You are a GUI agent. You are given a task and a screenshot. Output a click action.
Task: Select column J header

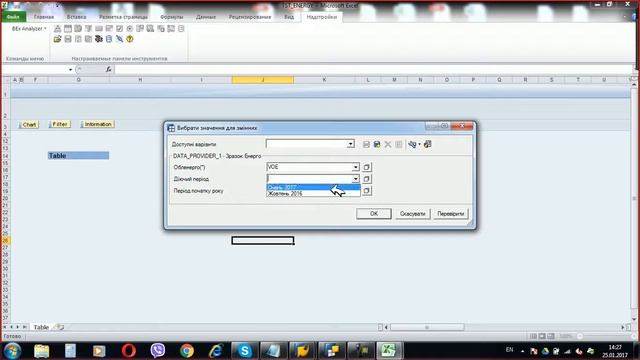[262, 80]
